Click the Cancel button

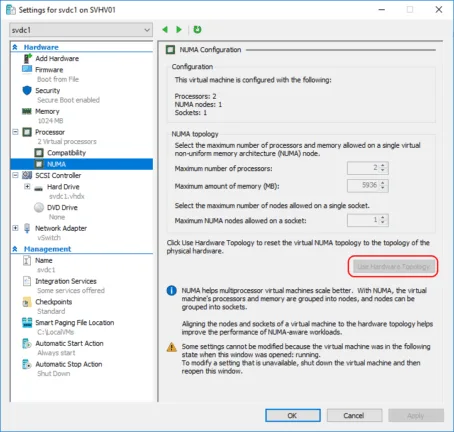click(x=354, y=416)
